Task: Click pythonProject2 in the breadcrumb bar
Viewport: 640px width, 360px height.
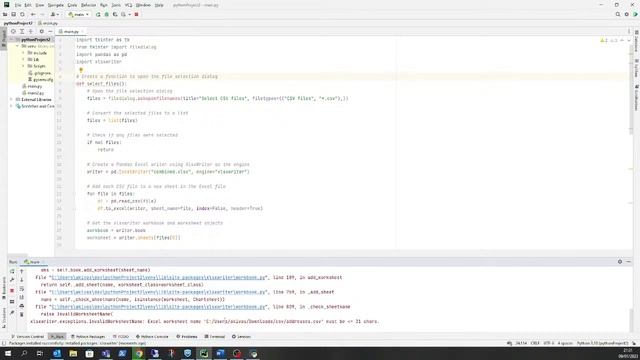Action: (x=18, y=23)
